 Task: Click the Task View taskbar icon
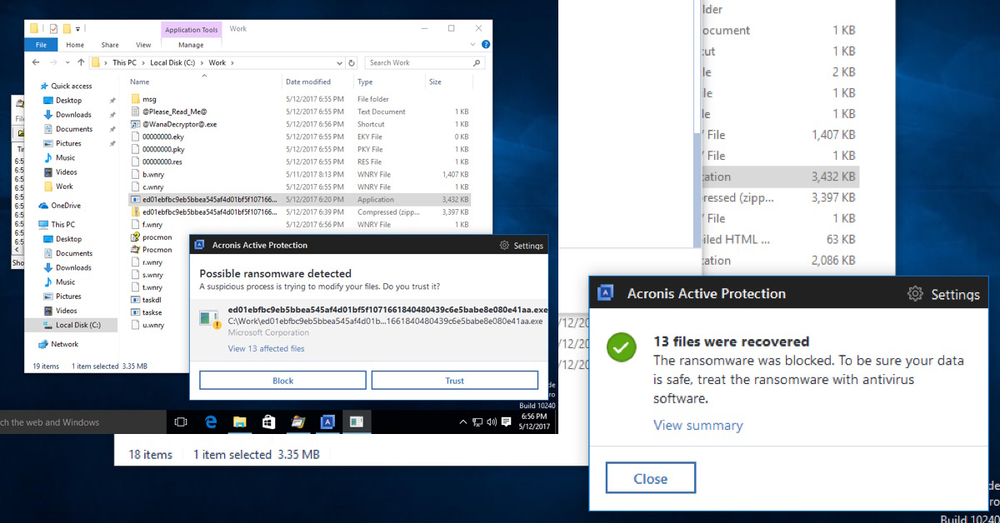tap(181, 422)
